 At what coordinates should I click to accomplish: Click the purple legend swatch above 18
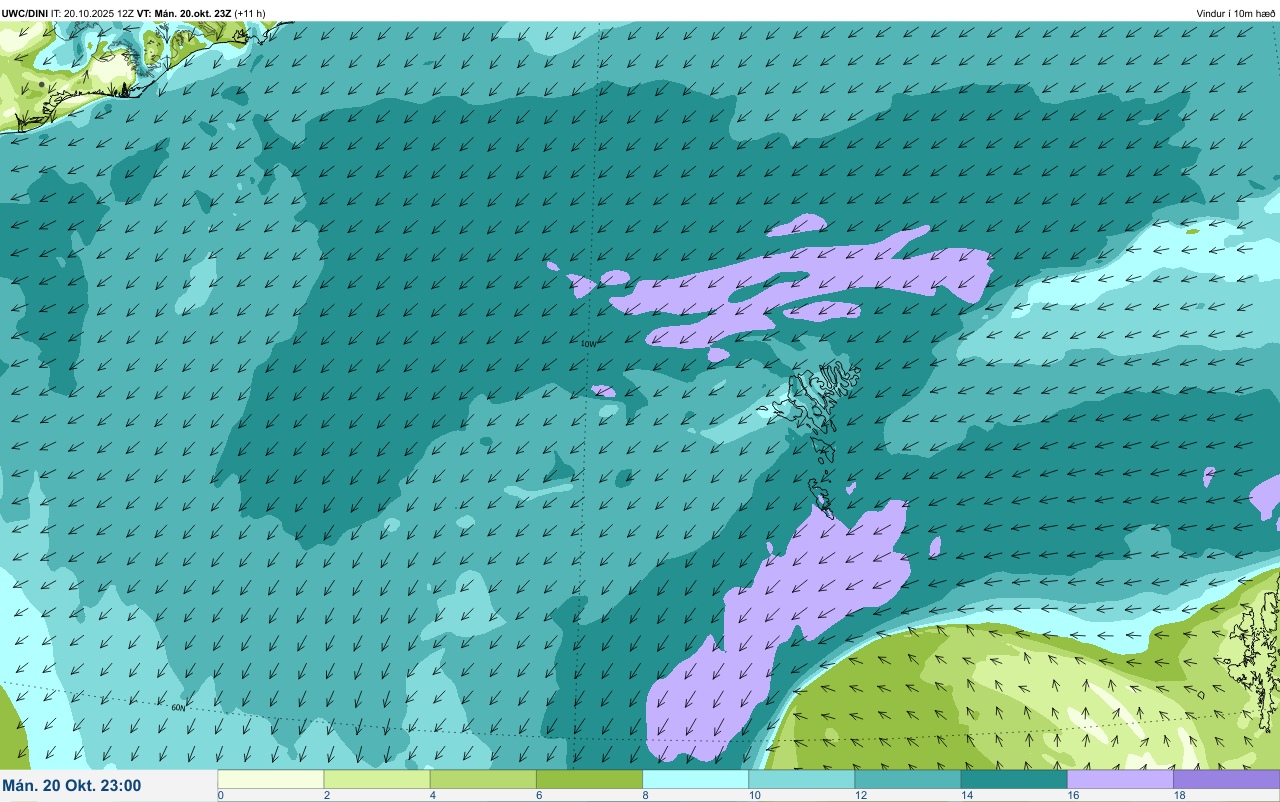(x=1226, y=779)
